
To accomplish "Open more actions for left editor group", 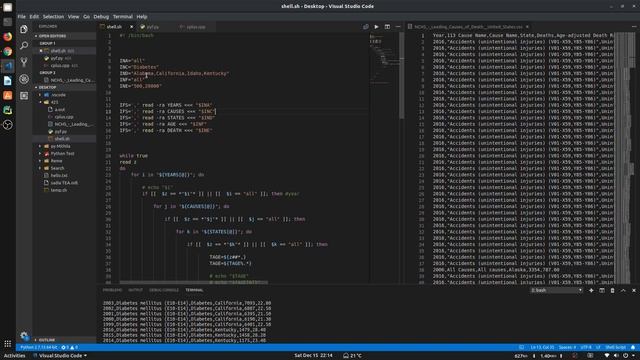I will 398,27.
